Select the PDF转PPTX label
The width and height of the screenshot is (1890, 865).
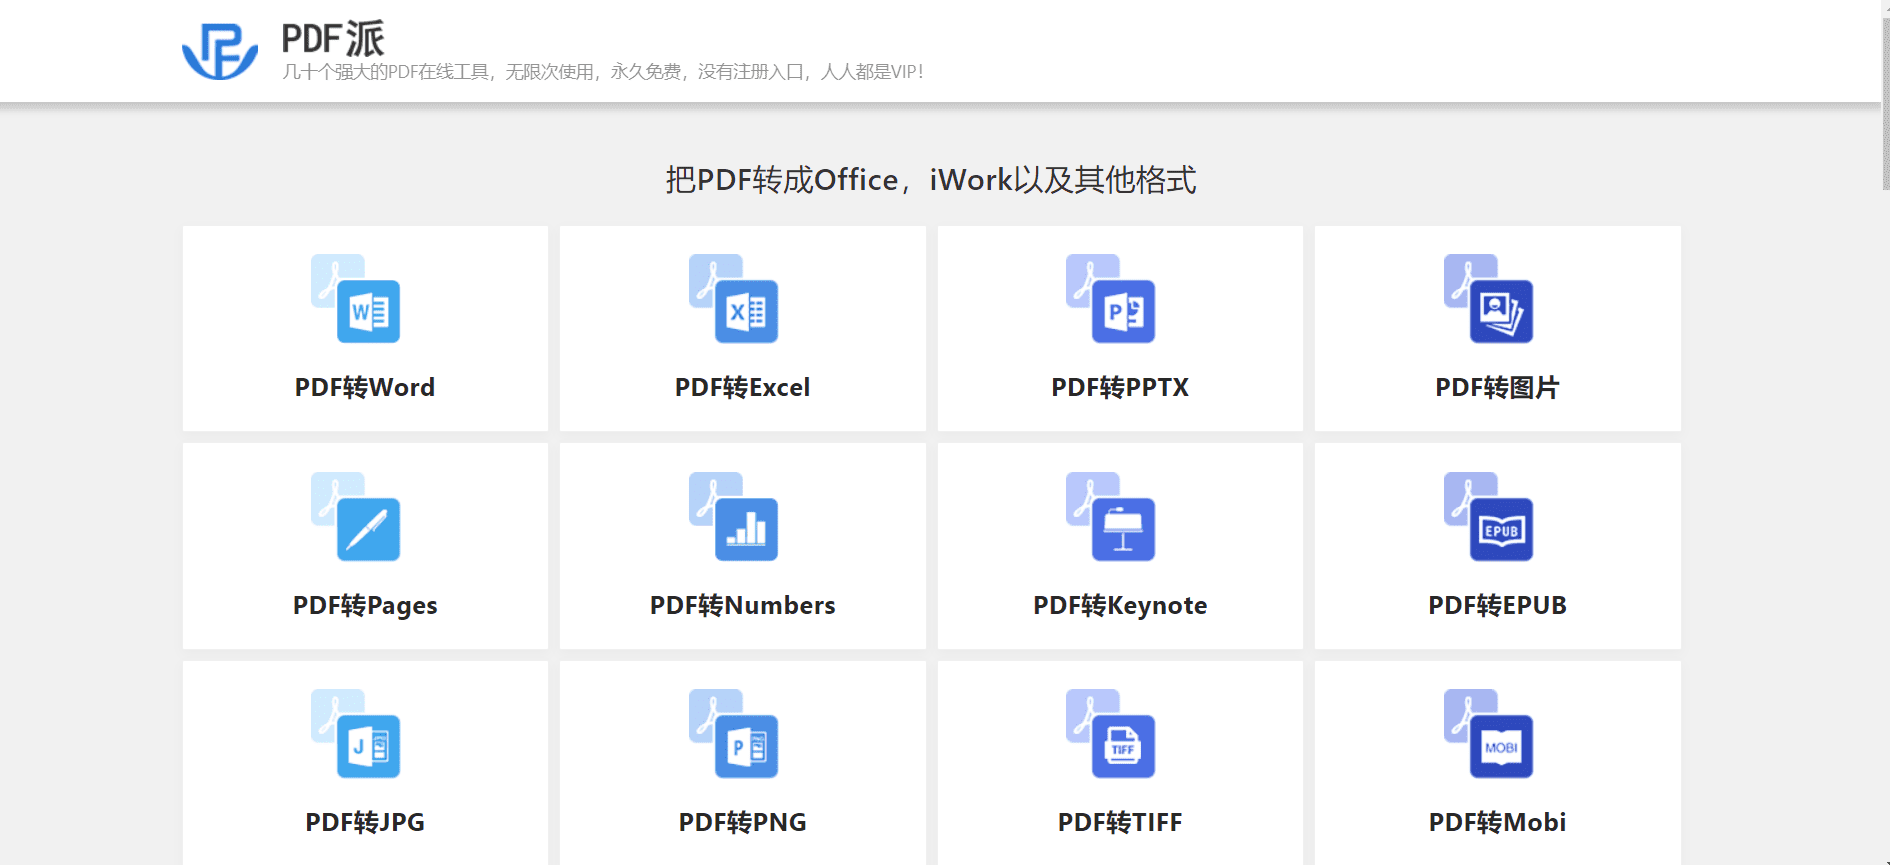tap(1120, 387)
